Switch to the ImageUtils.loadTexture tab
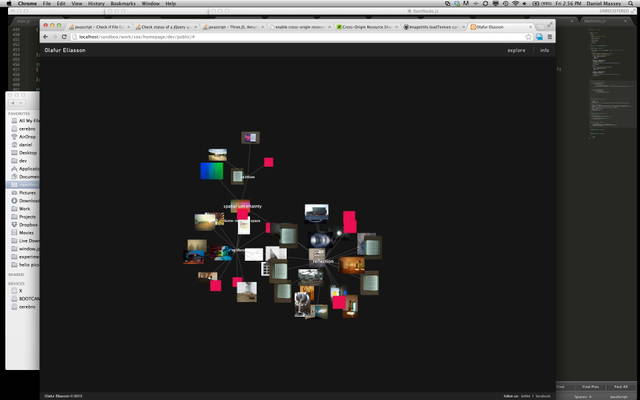The image size is (640, 400). (x=432, y=27)
